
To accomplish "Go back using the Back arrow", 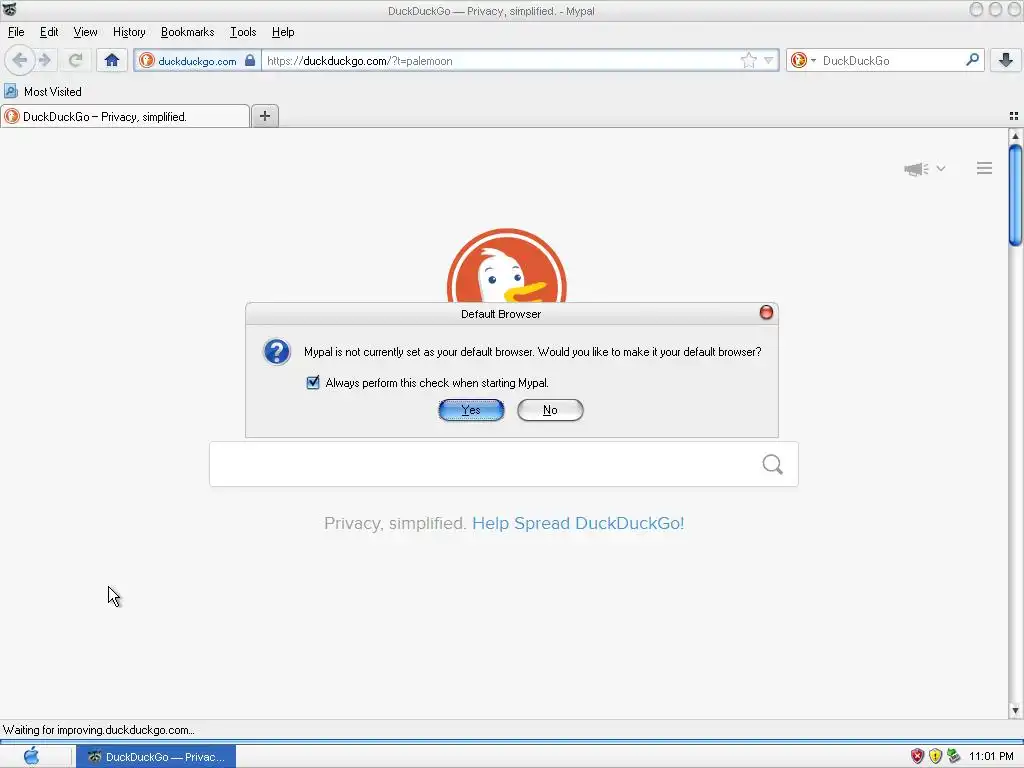I will point(20,61).
